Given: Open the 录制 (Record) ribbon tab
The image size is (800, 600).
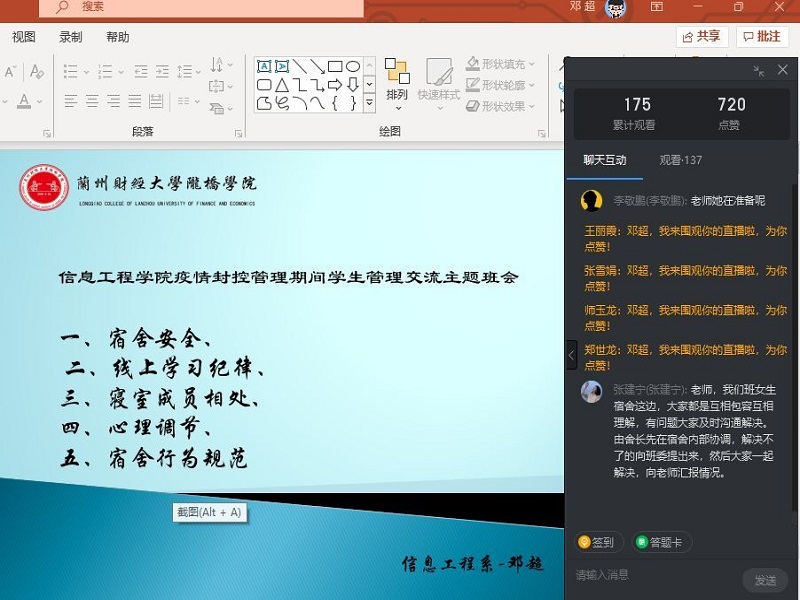Looking at the screenshot, I should click(71, 37).
